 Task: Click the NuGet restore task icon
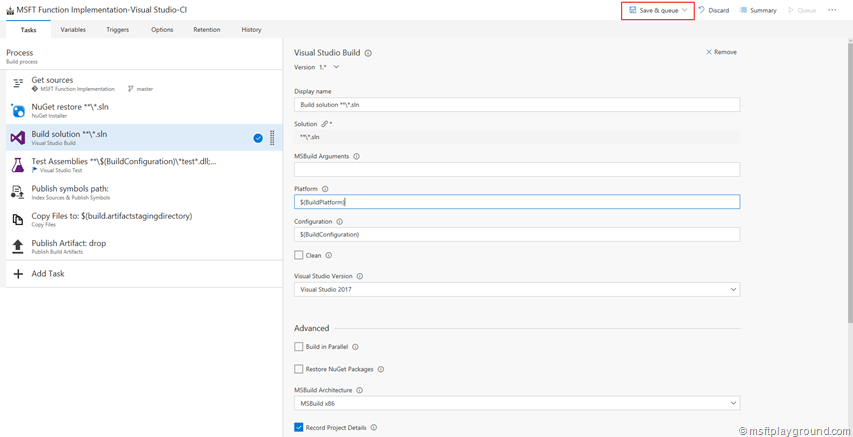pos(18,111)
